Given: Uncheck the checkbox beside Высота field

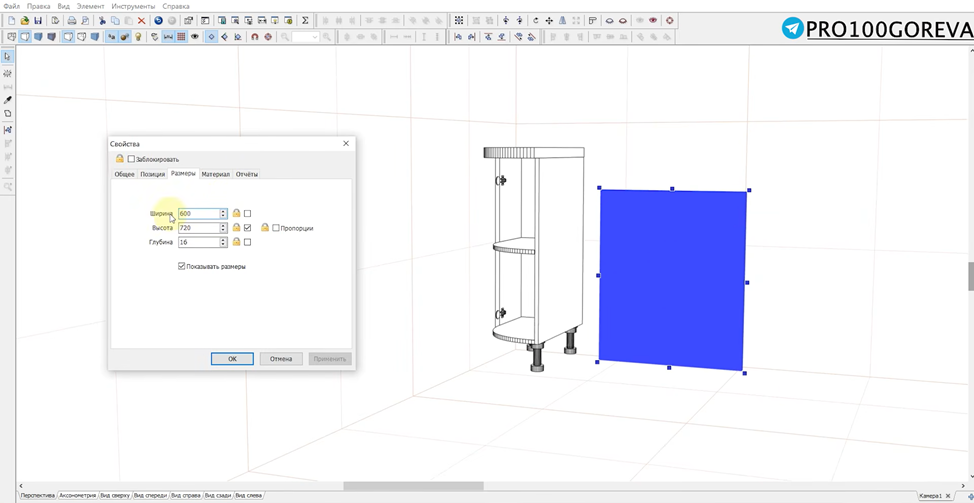Looking at the screenshot, I should click(247, 228).
